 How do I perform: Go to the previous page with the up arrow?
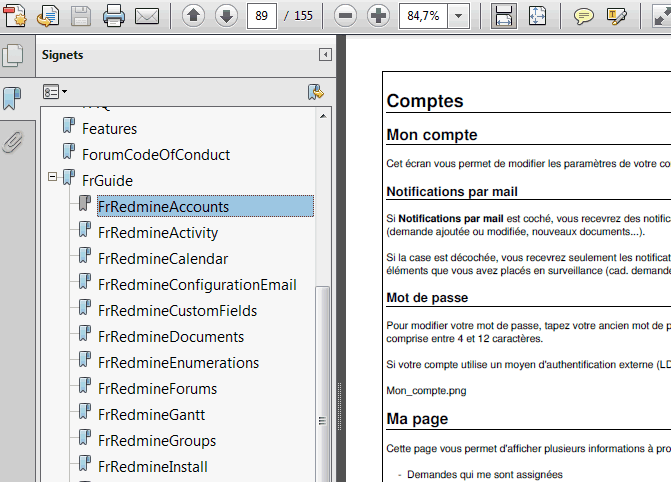click(193, 16)
